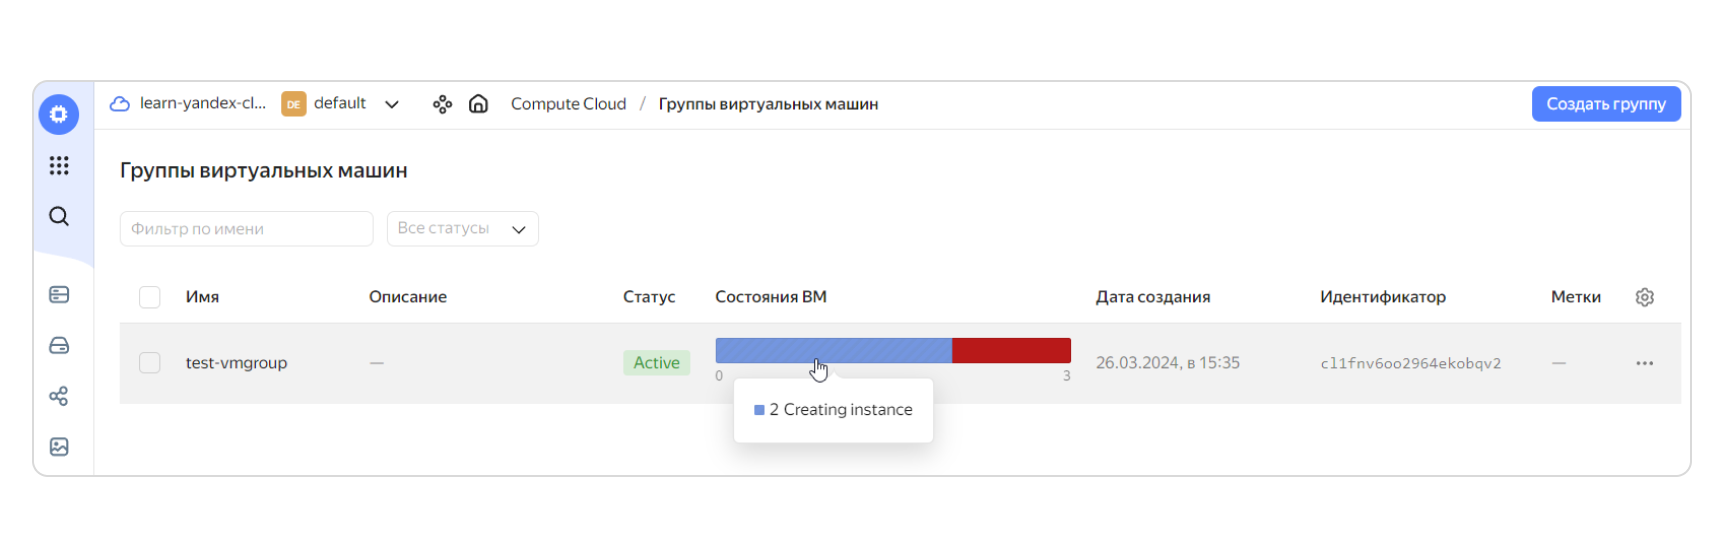Open the 'Все статусы' status filter dropdown
The height and width of the screenshot is (557, 1724).
point(463,229)
